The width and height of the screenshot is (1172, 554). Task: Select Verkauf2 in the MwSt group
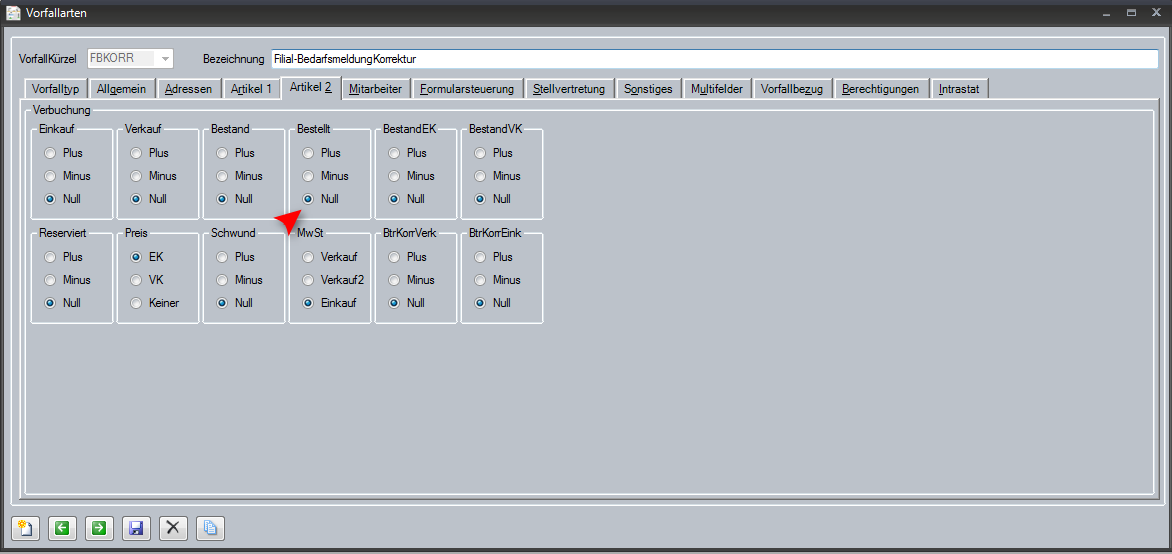pos(309,280)
